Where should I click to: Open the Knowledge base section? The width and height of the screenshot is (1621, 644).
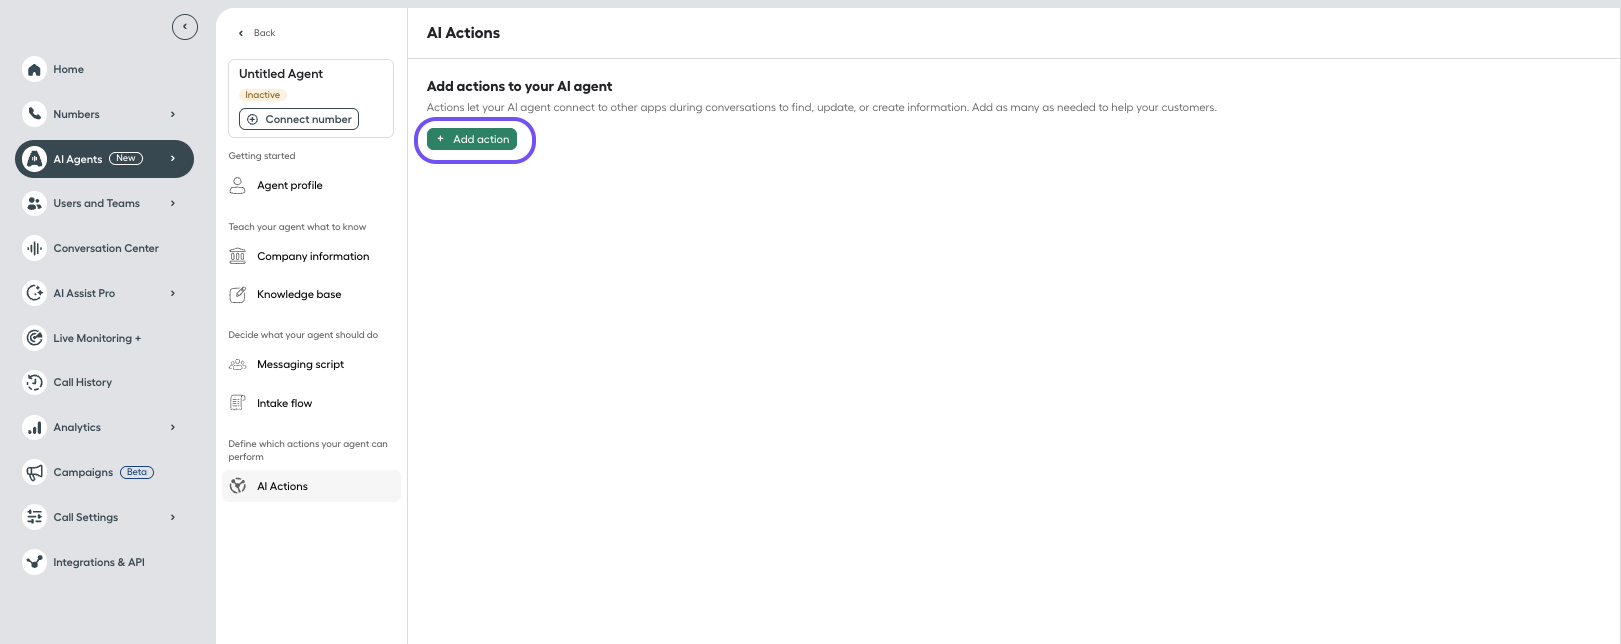click(x=299, y=294)
